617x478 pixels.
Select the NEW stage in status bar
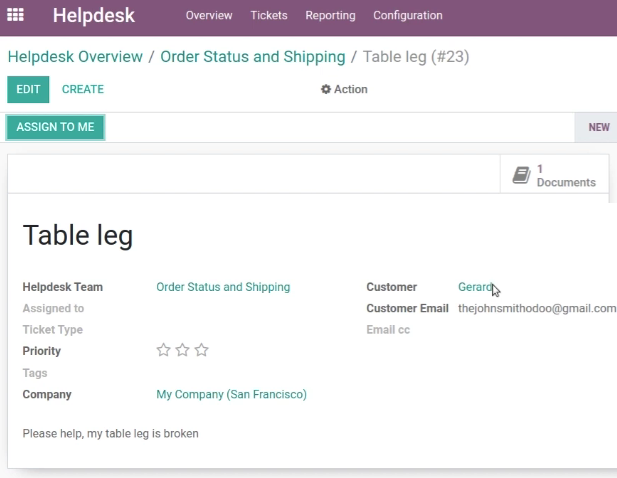tap(599, 127)
